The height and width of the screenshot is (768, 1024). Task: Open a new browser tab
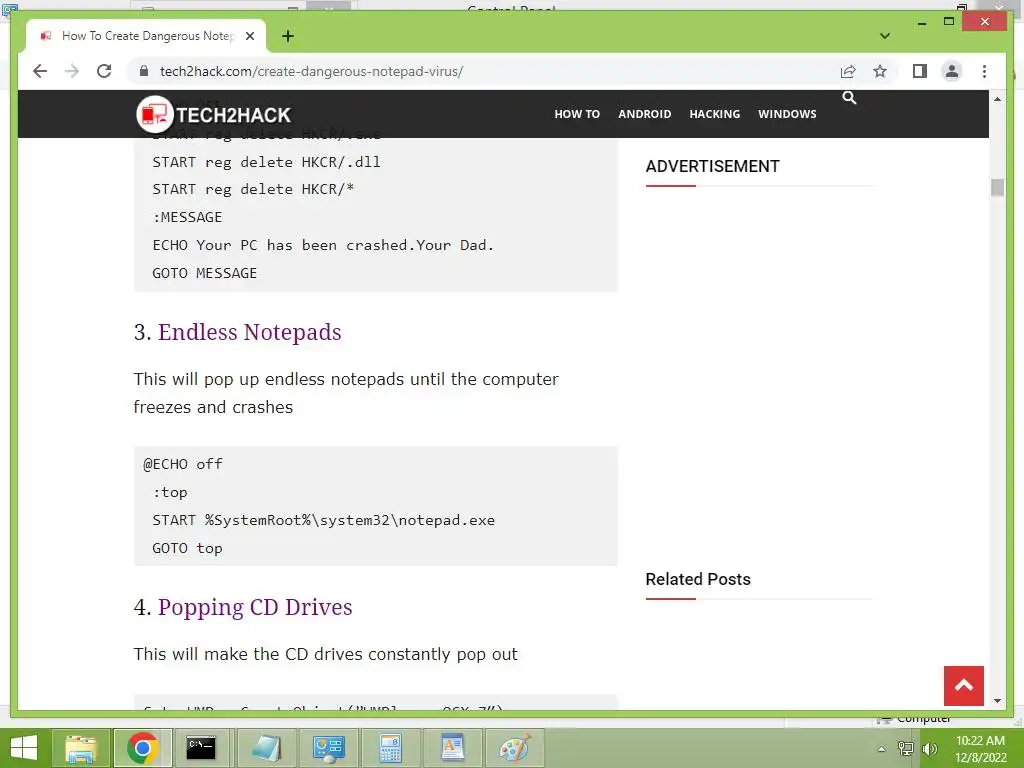tap(287, 36)
